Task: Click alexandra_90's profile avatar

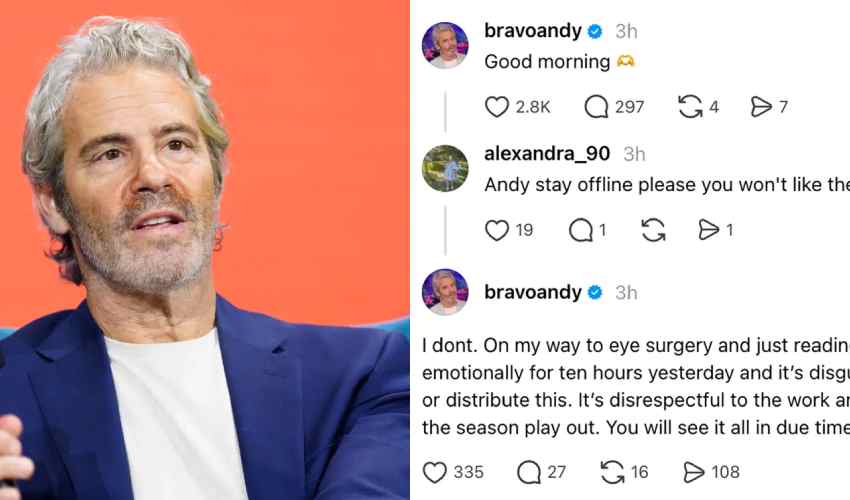Action: pyautogui.click(x=445, y=169)
